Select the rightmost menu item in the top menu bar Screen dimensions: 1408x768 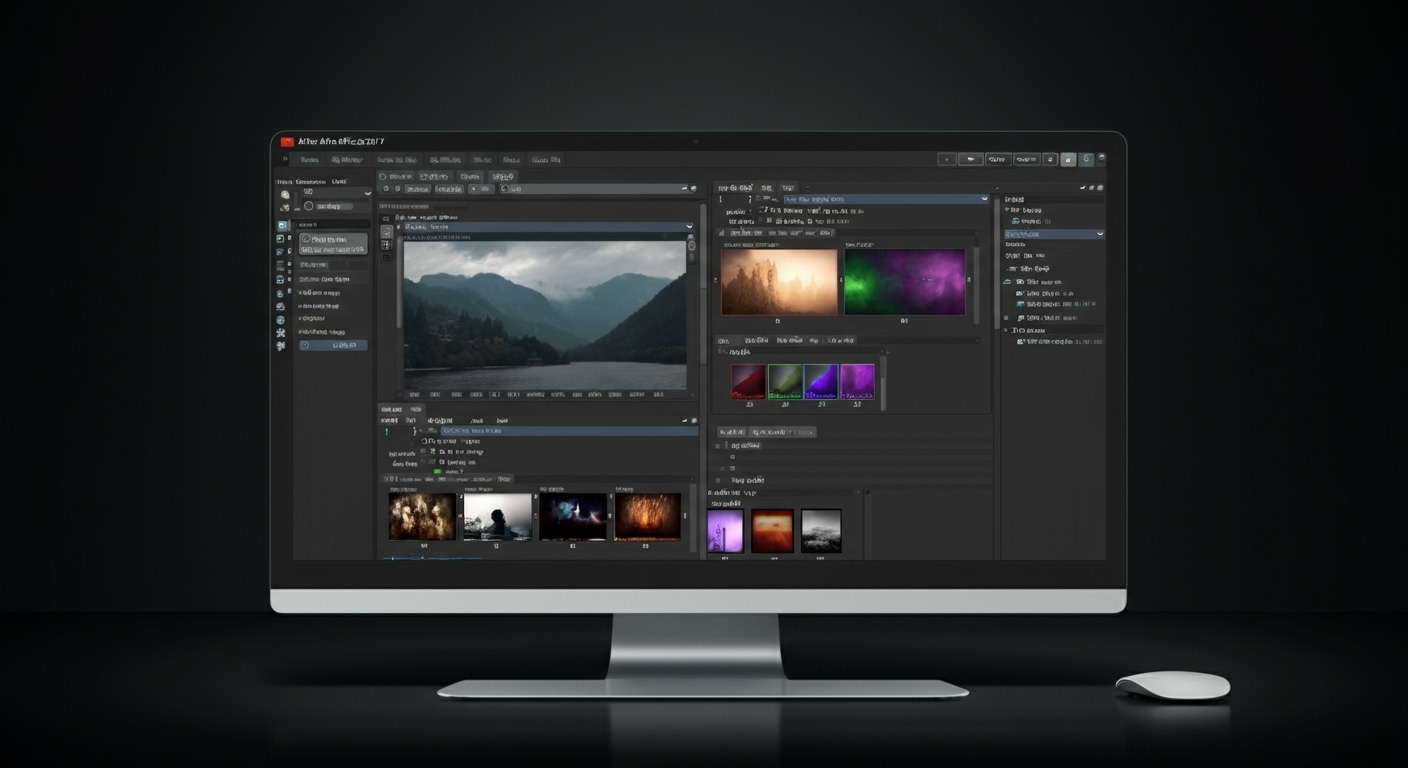548,160
